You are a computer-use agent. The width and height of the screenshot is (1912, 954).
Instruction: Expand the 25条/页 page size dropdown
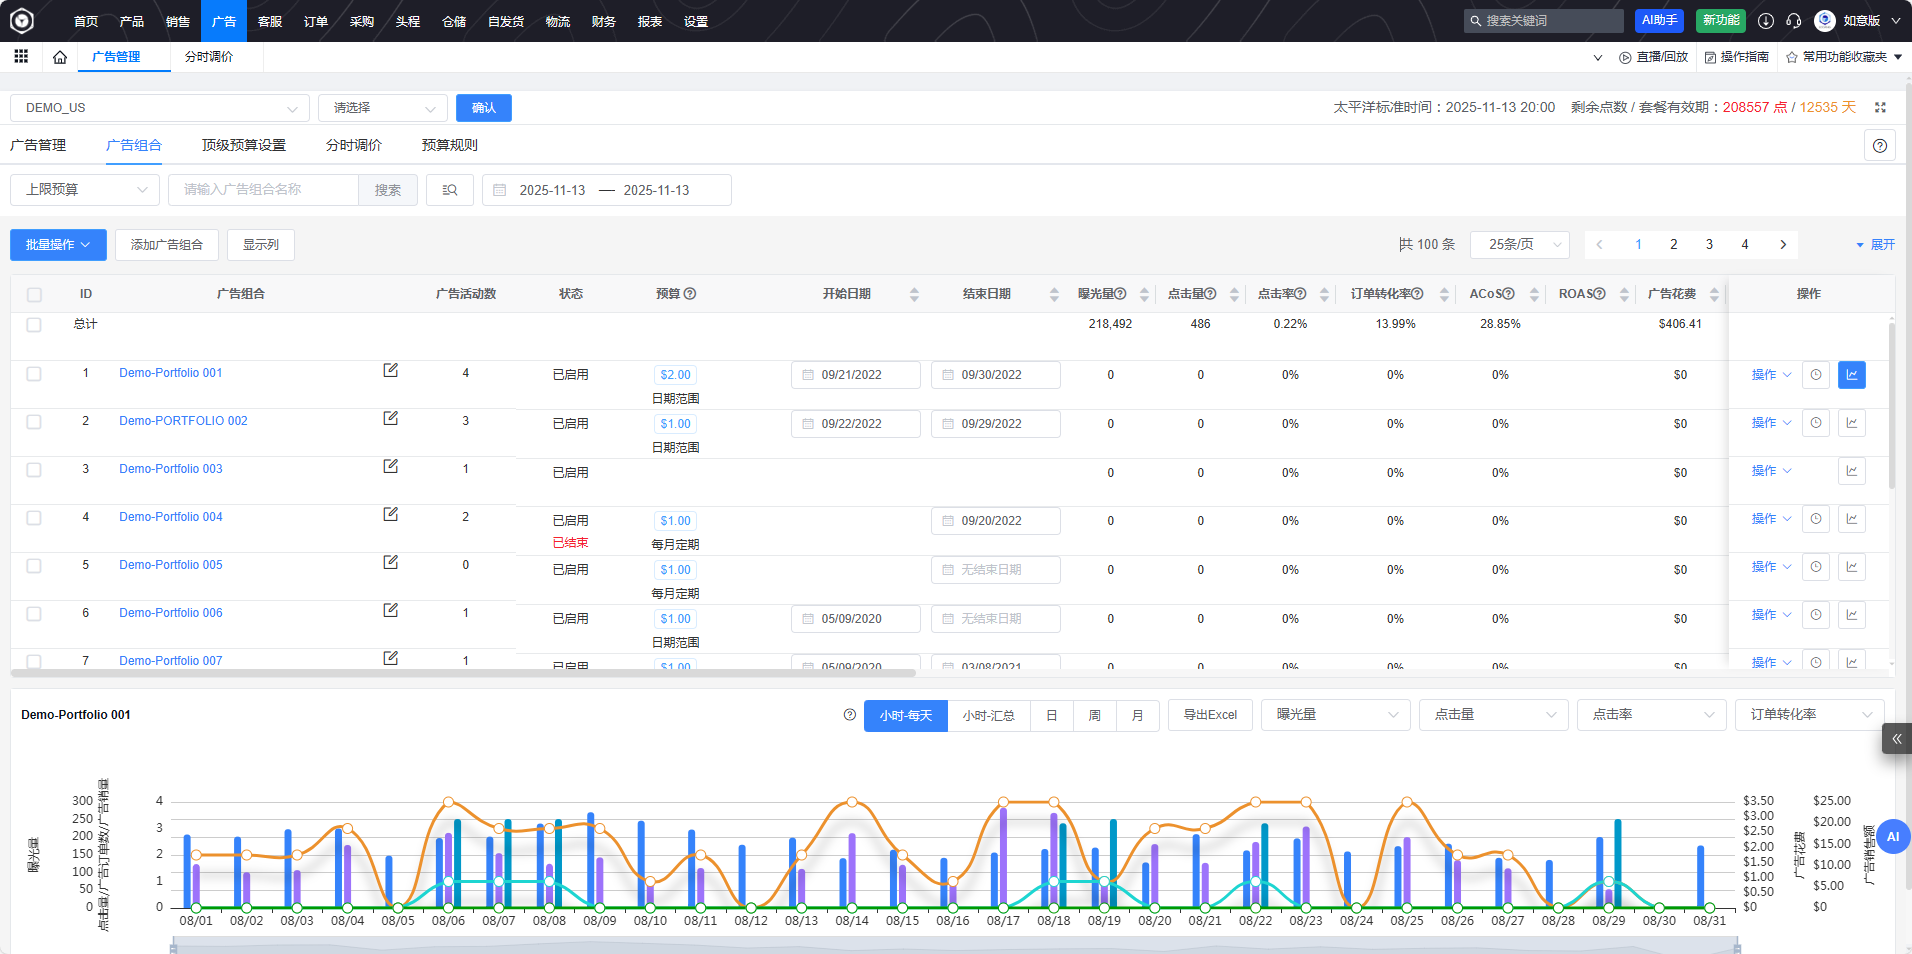click(x=1519, y=245)
